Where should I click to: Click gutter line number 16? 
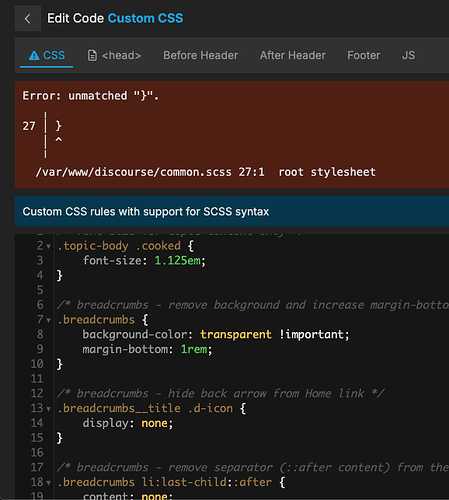tap(37, 453)
